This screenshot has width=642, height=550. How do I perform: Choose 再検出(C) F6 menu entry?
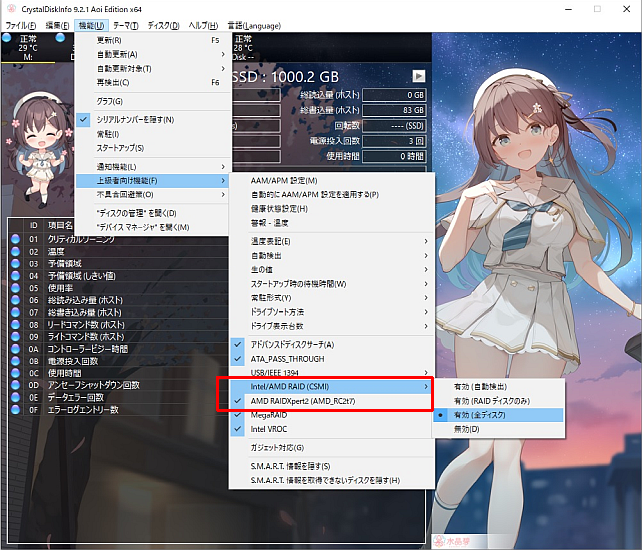153,82
